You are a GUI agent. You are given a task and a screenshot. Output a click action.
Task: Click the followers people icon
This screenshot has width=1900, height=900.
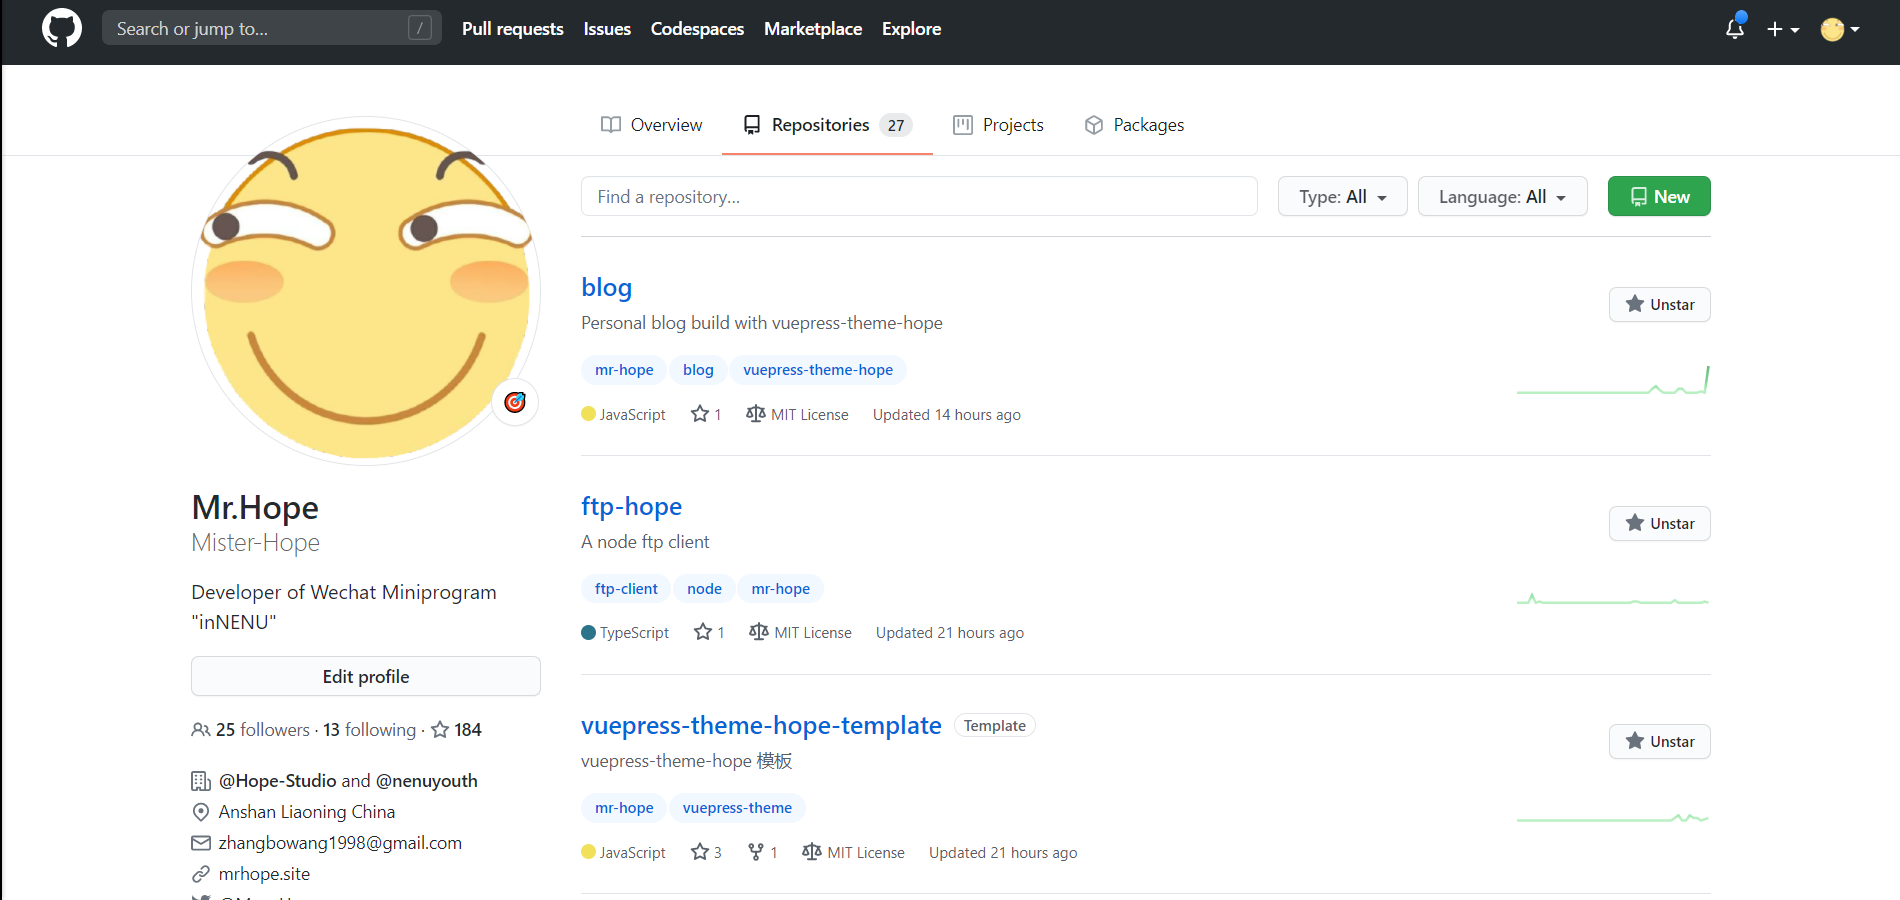point(201,730)
